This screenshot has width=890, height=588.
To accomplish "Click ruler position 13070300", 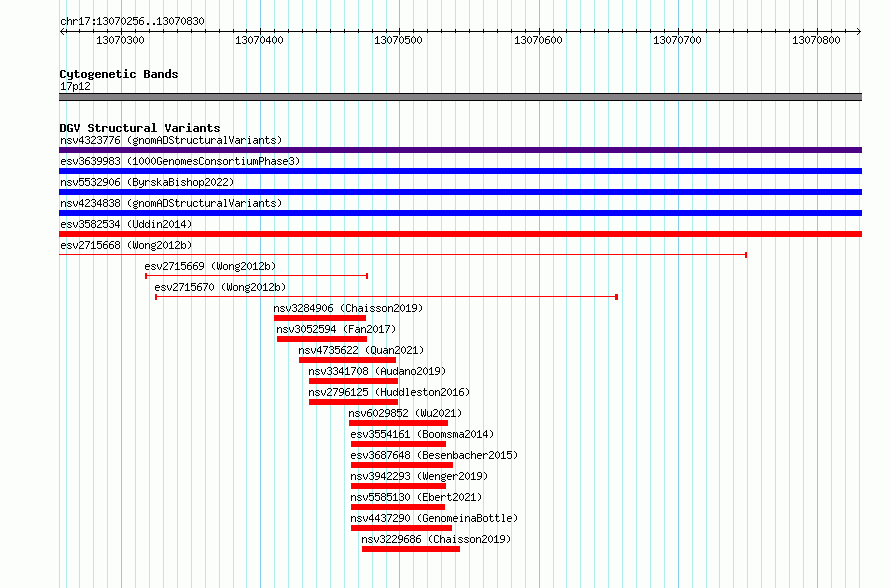I will 120,40.
